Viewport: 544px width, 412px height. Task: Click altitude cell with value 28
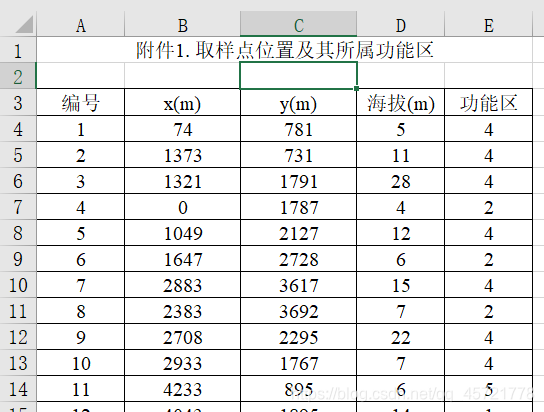click(401, 180)
